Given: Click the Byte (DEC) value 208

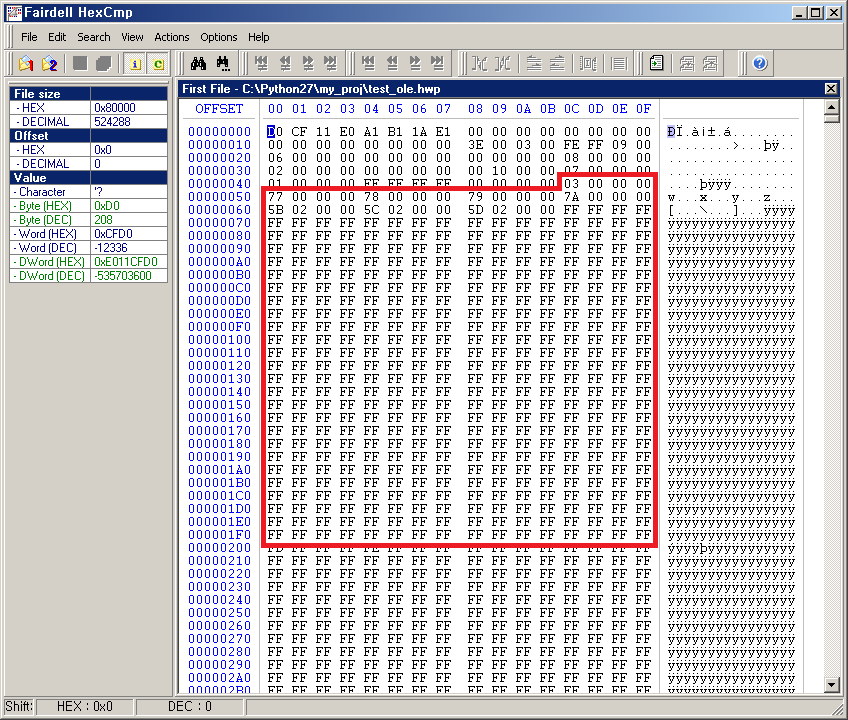Looking at the screenshot, I should tap(129, 220).
